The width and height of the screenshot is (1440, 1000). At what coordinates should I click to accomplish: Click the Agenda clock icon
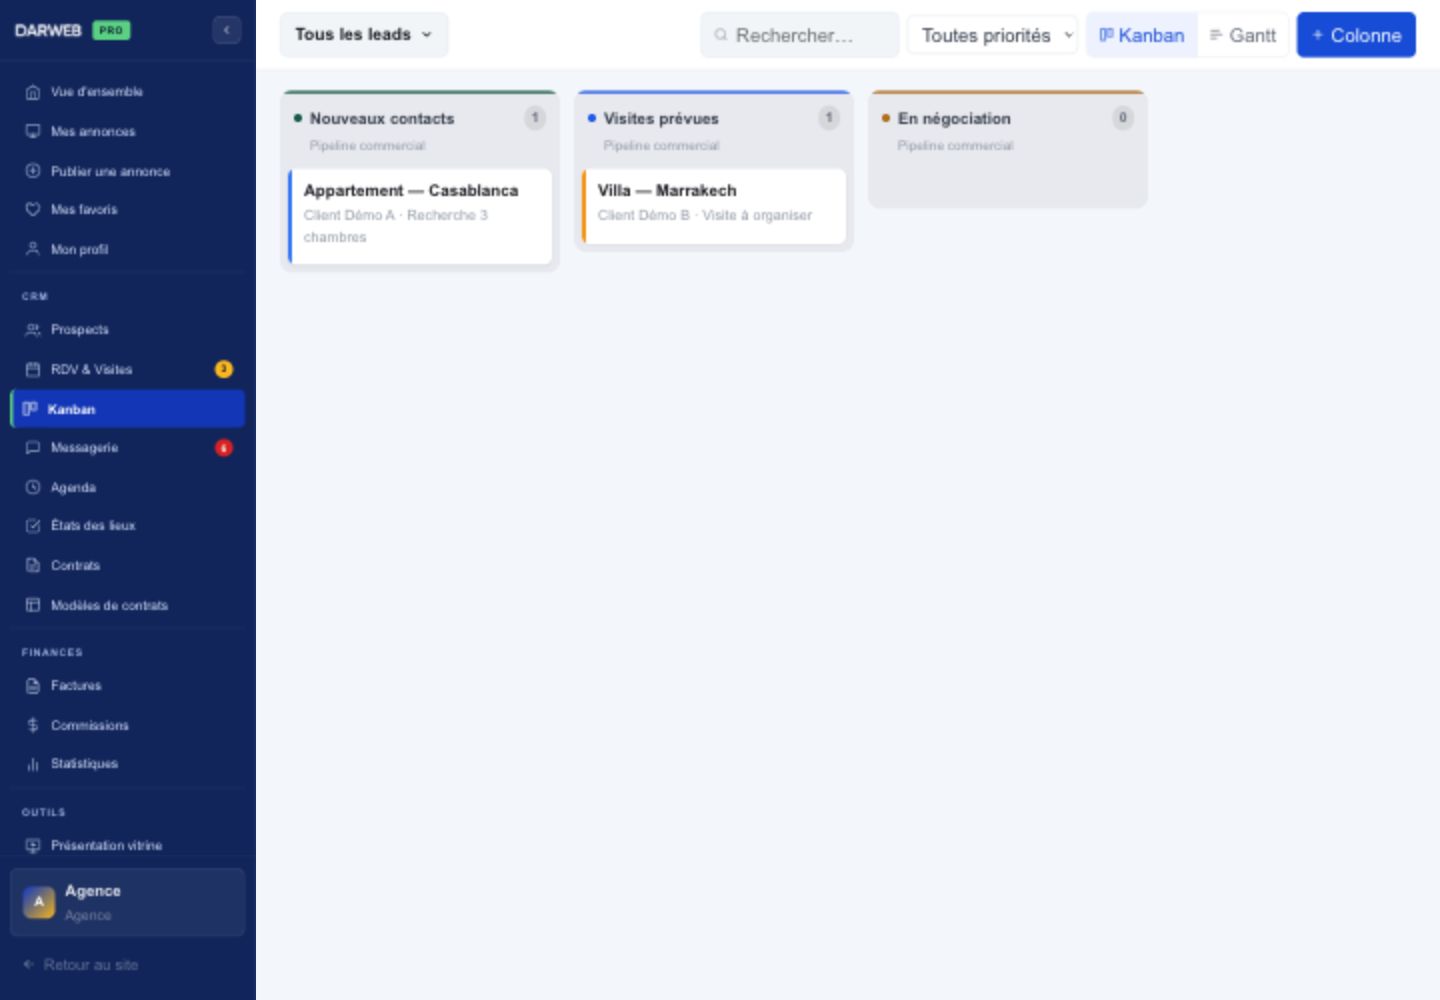click(x=33, y=487)
